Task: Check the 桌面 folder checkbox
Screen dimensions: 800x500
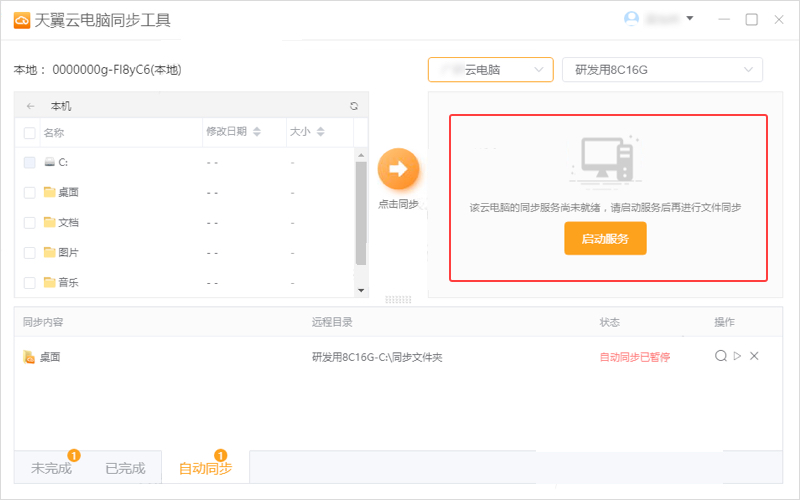Action: (30, 192)
